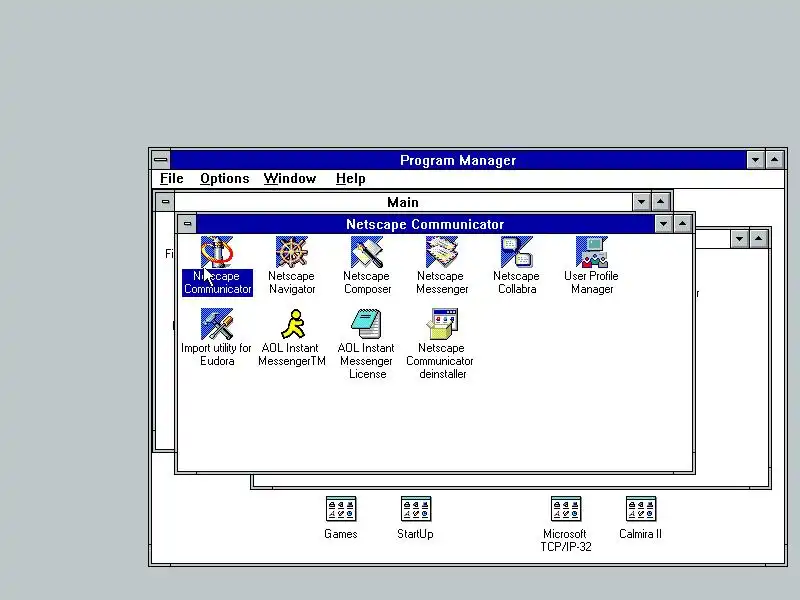Maximize the Netscape Communicator group window
Image resolution: width=800 pixels, height=600 pixels.
click(683, 223)
